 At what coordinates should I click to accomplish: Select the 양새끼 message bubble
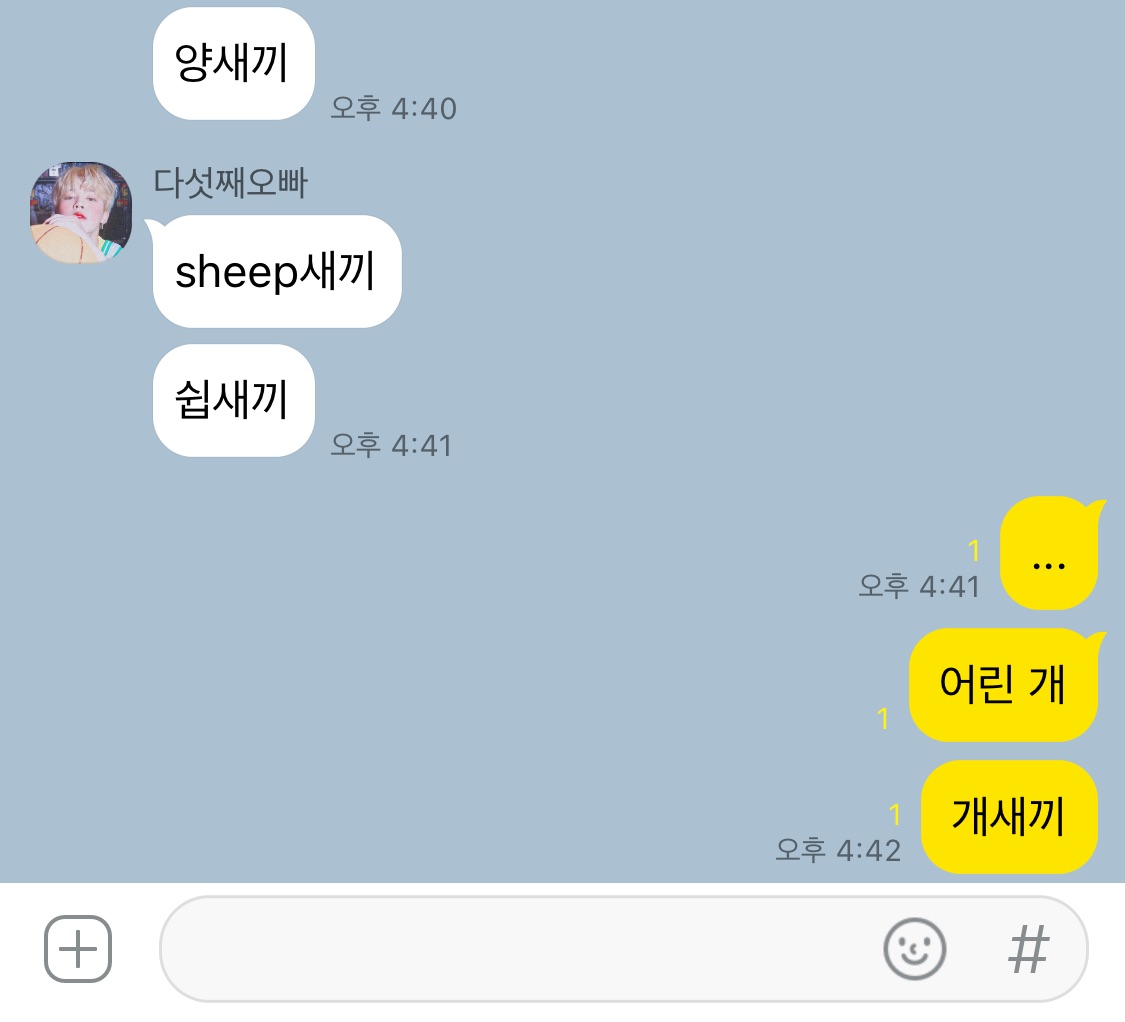[x=234, y=64]
